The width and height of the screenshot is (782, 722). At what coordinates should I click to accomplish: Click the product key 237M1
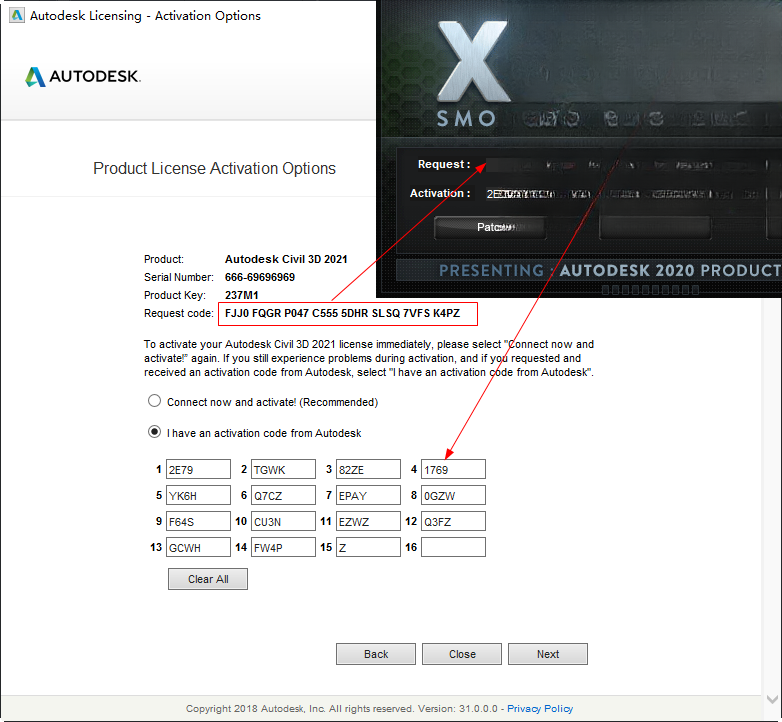coord(241,295)
